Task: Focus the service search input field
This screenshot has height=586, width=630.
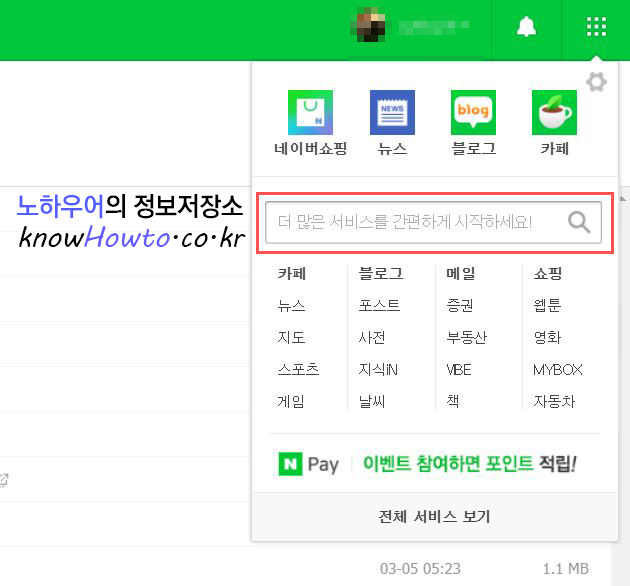Action: (433, 222)
